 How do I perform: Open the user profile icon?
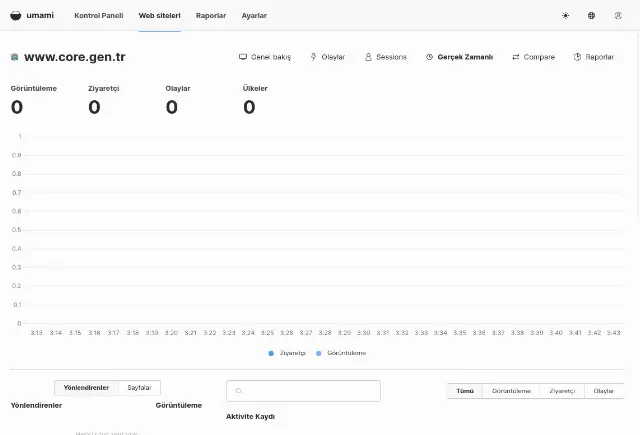point(618,16)
